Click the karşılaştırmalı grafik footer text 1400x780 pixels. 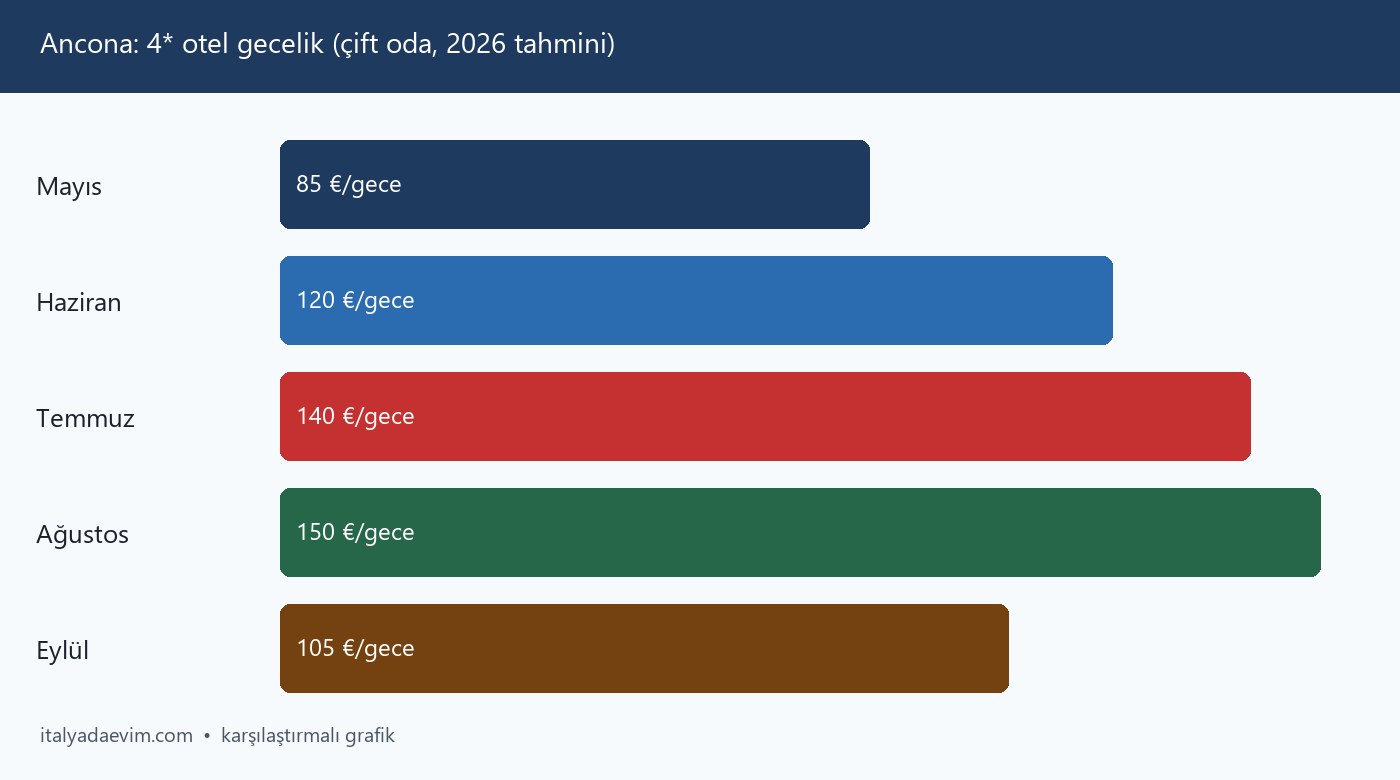coord(308,737)
